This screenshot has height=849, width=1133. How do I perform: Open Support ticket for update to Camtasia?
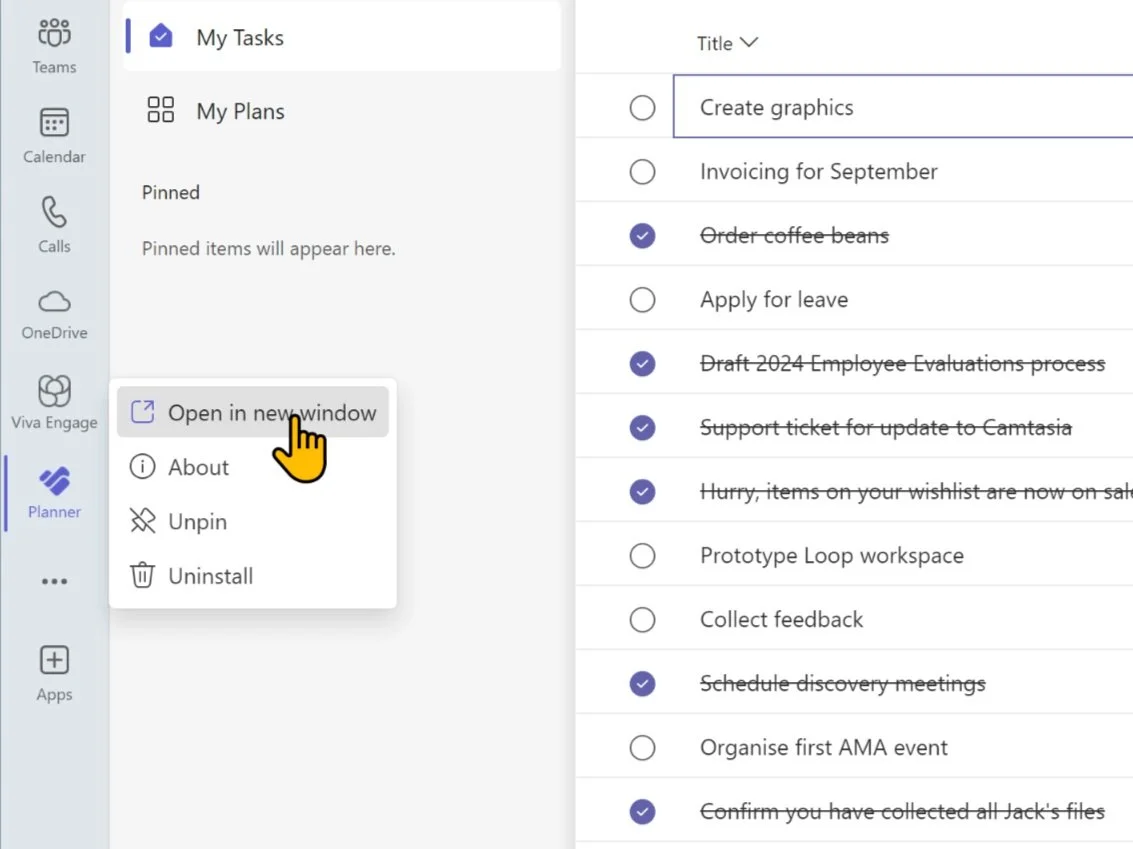pyautogui.click(x=885, y=428)
